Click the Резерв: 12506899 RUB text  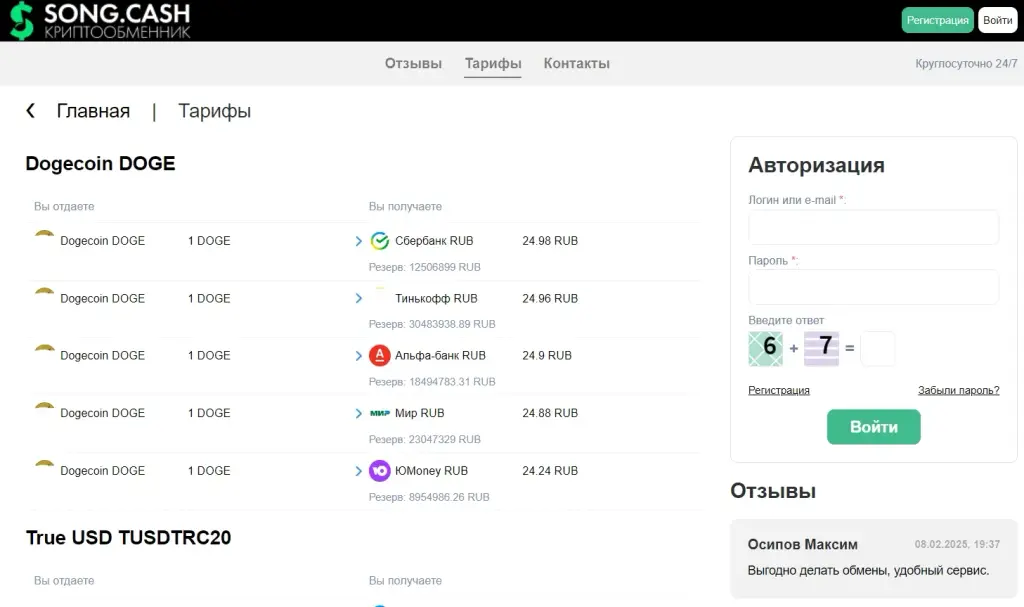coord(424,267)
